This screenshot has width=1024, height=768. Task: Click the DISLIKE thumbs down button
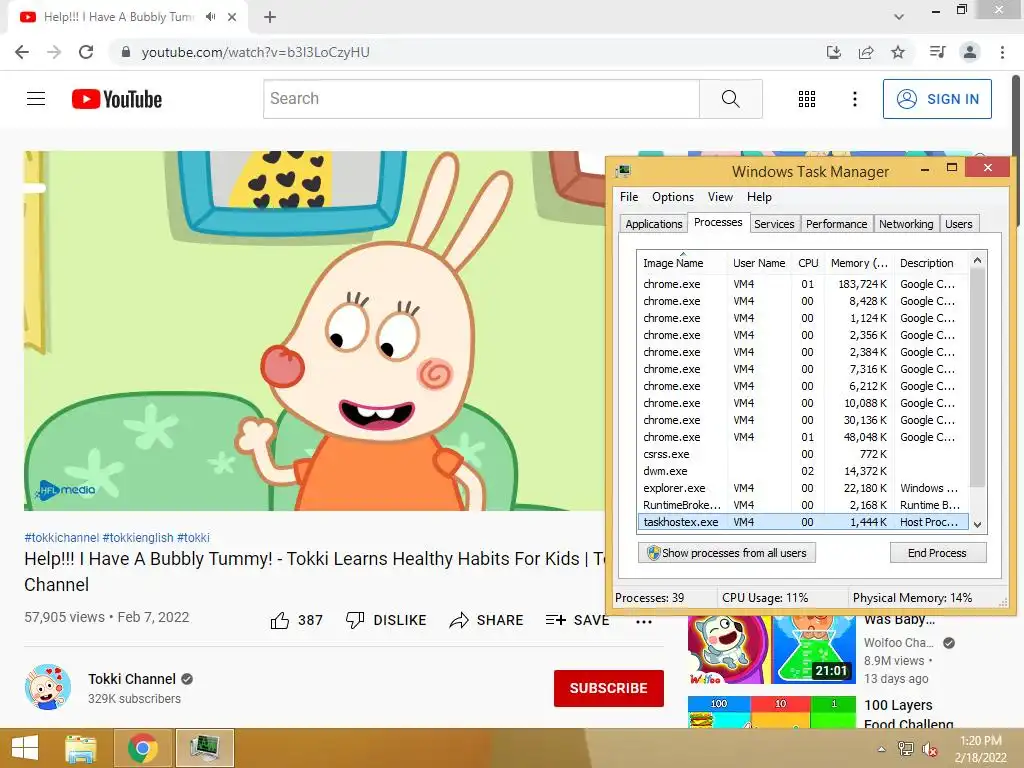[386, 620]
